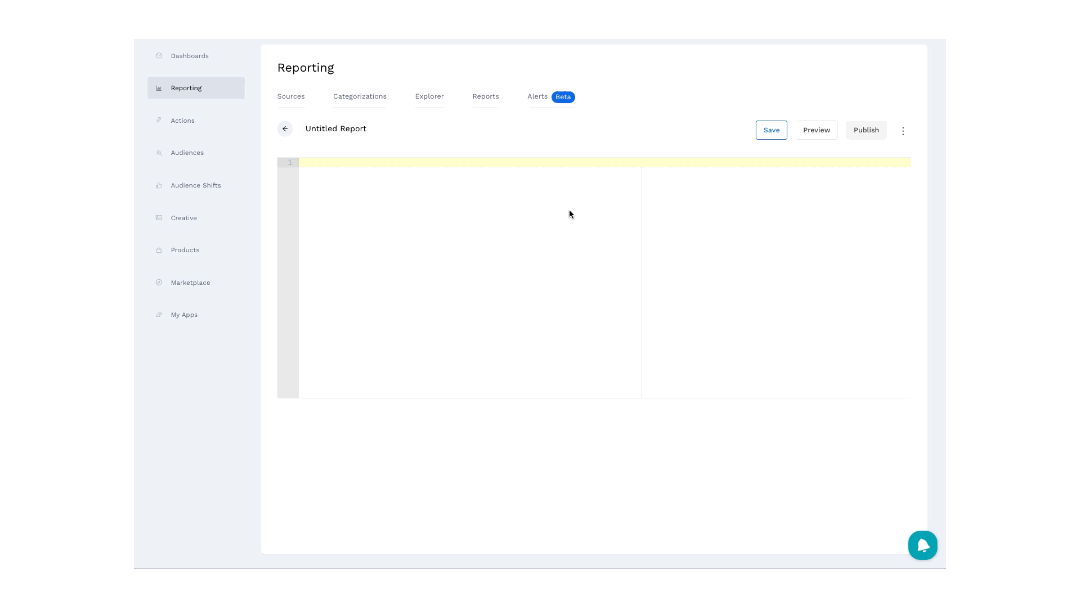The image size is (1080, 608).
Task: Select the Explorer tab
Action: pyautogui.click(x=429, y=96)
